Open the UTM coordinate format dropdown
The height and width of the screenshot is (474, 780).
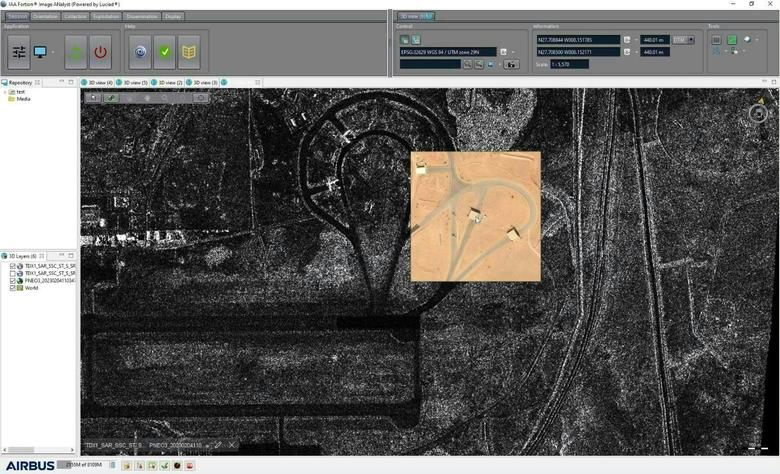(x=690, y=40)
